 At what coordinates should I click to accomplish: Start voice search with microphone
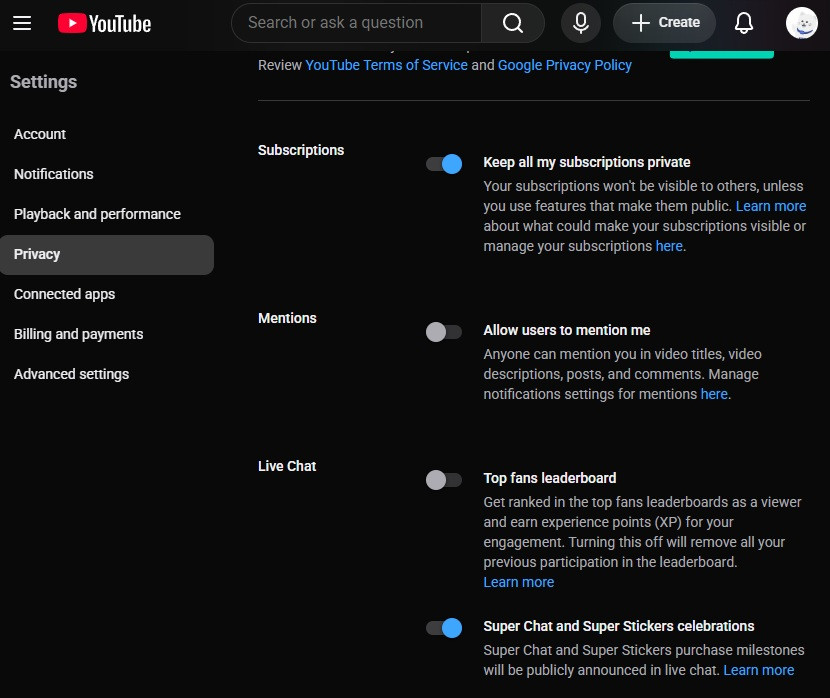pyautogui.click(x=581, y=23)
